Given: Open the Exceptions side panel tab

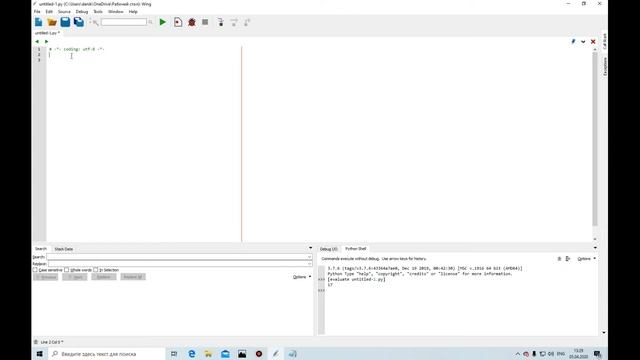Looking at the screenshot, I should pyautogui.click(x=604, y=67).
